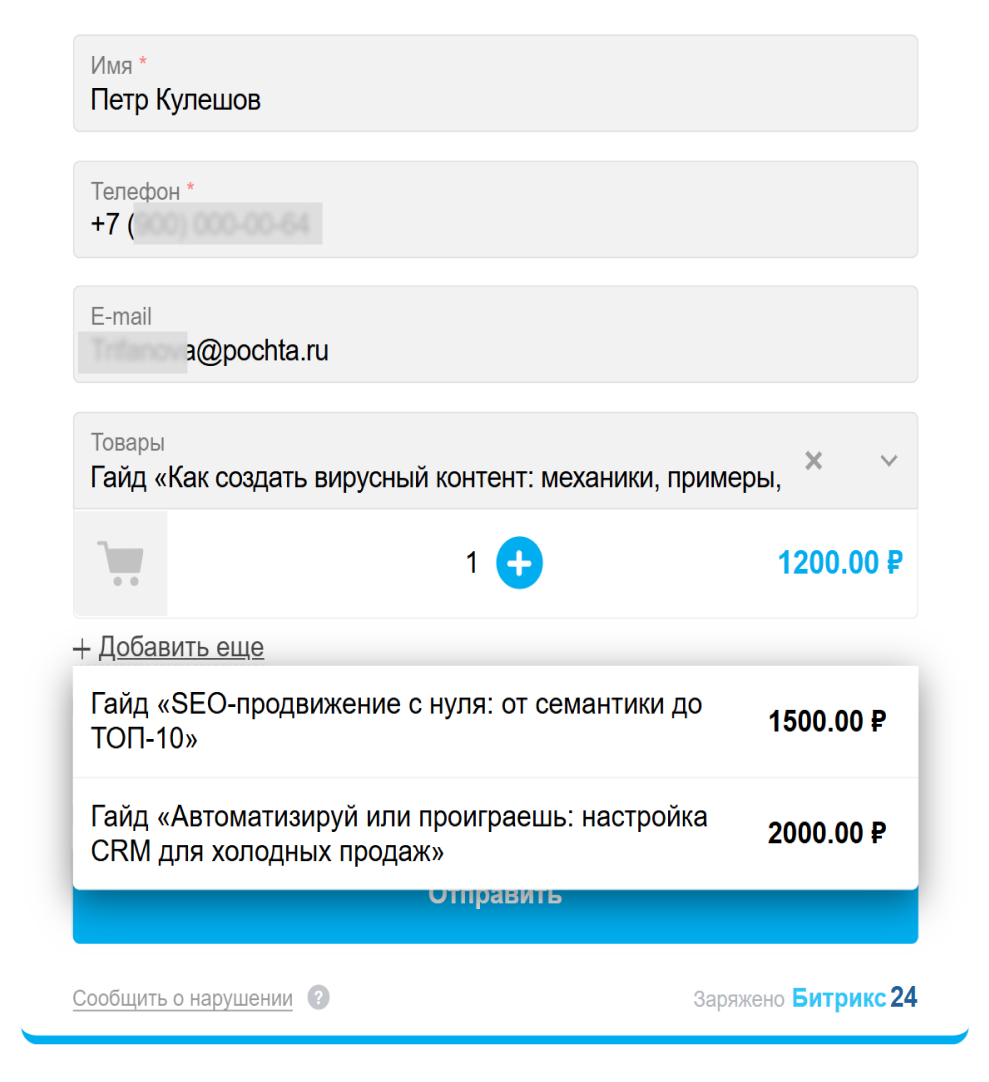Click the quantity number 1

click(x=472, y=562)
